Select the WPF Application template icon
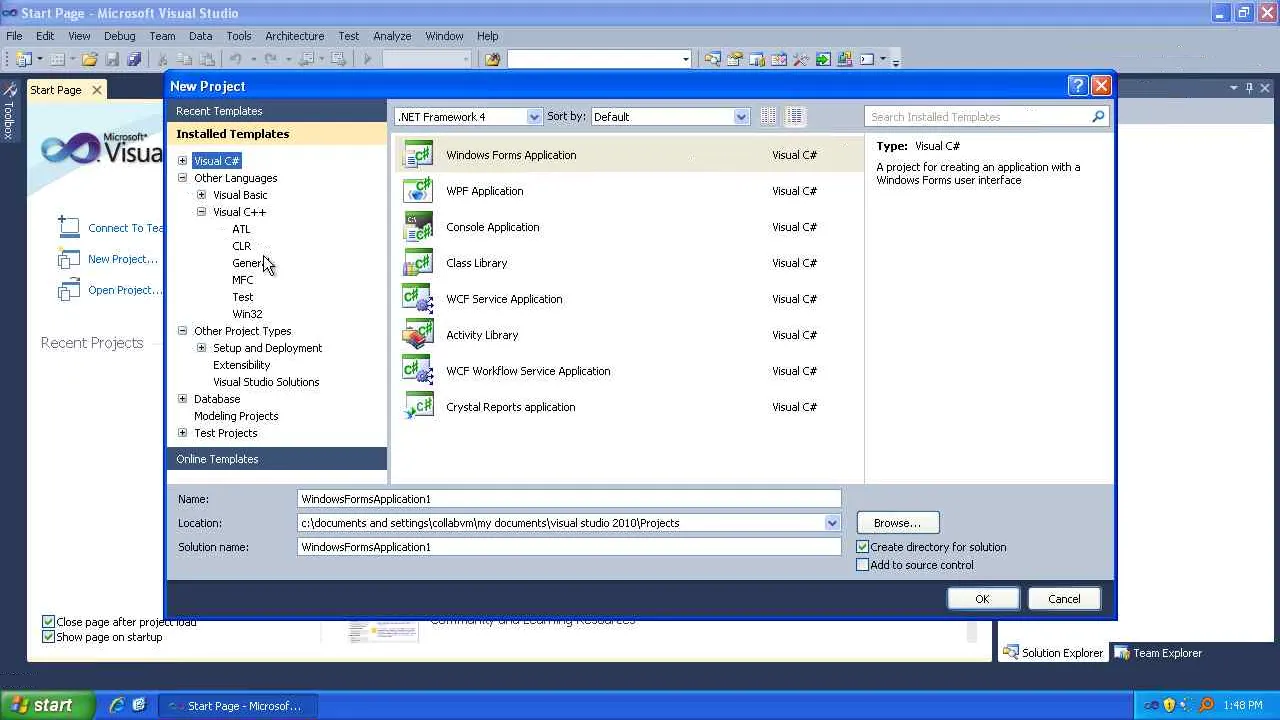The image size is (1280, 720). point(418,191)
